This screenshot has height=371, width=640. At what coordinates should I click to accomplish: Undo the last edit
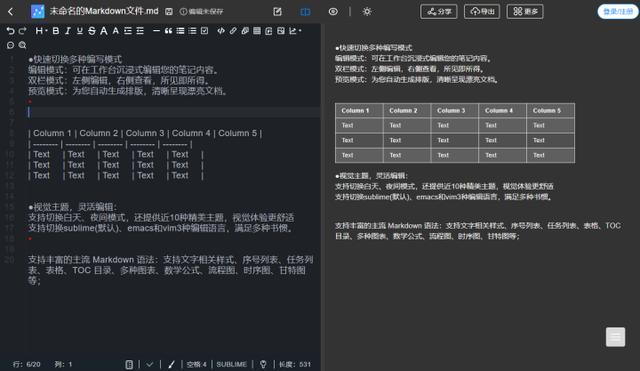click(x=11, y=31)
